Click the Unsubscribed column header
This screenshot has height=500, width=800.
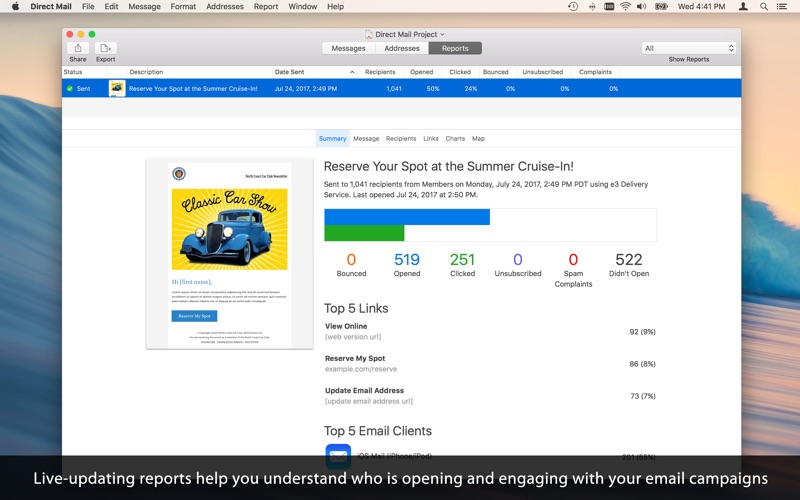pos(542,72)
